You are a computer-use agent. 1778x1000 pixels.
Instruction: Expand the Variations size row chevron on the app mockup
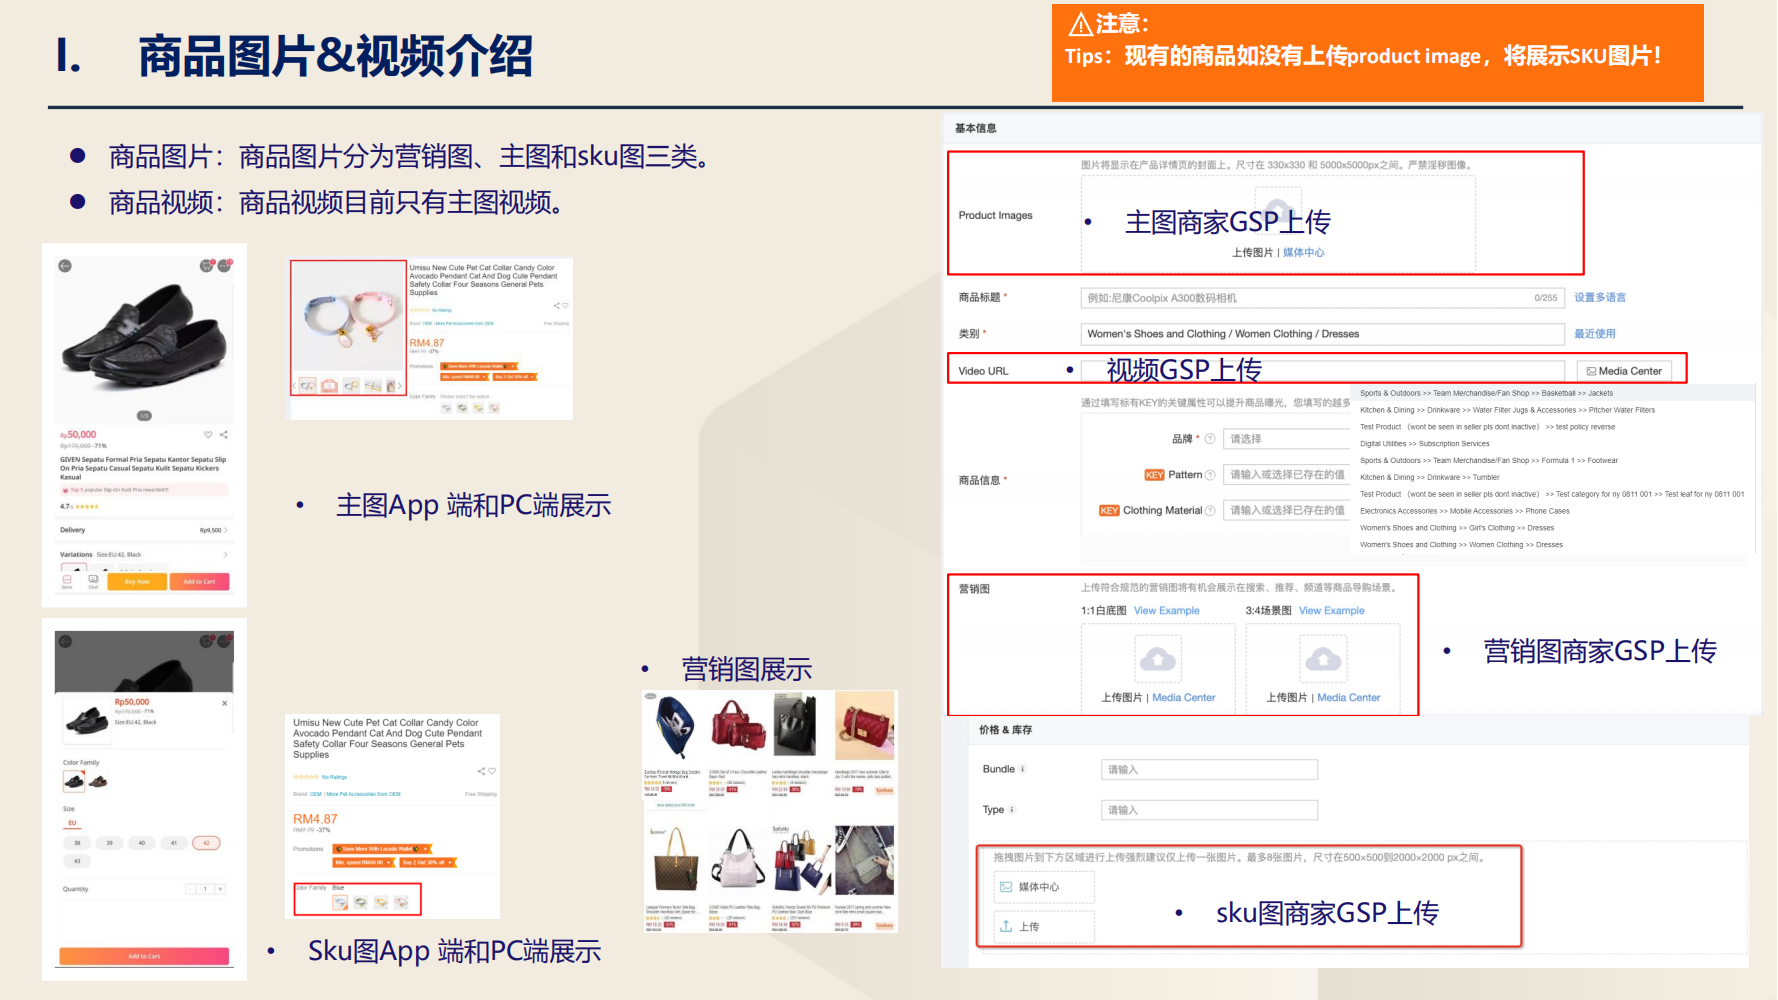point(226,554)
